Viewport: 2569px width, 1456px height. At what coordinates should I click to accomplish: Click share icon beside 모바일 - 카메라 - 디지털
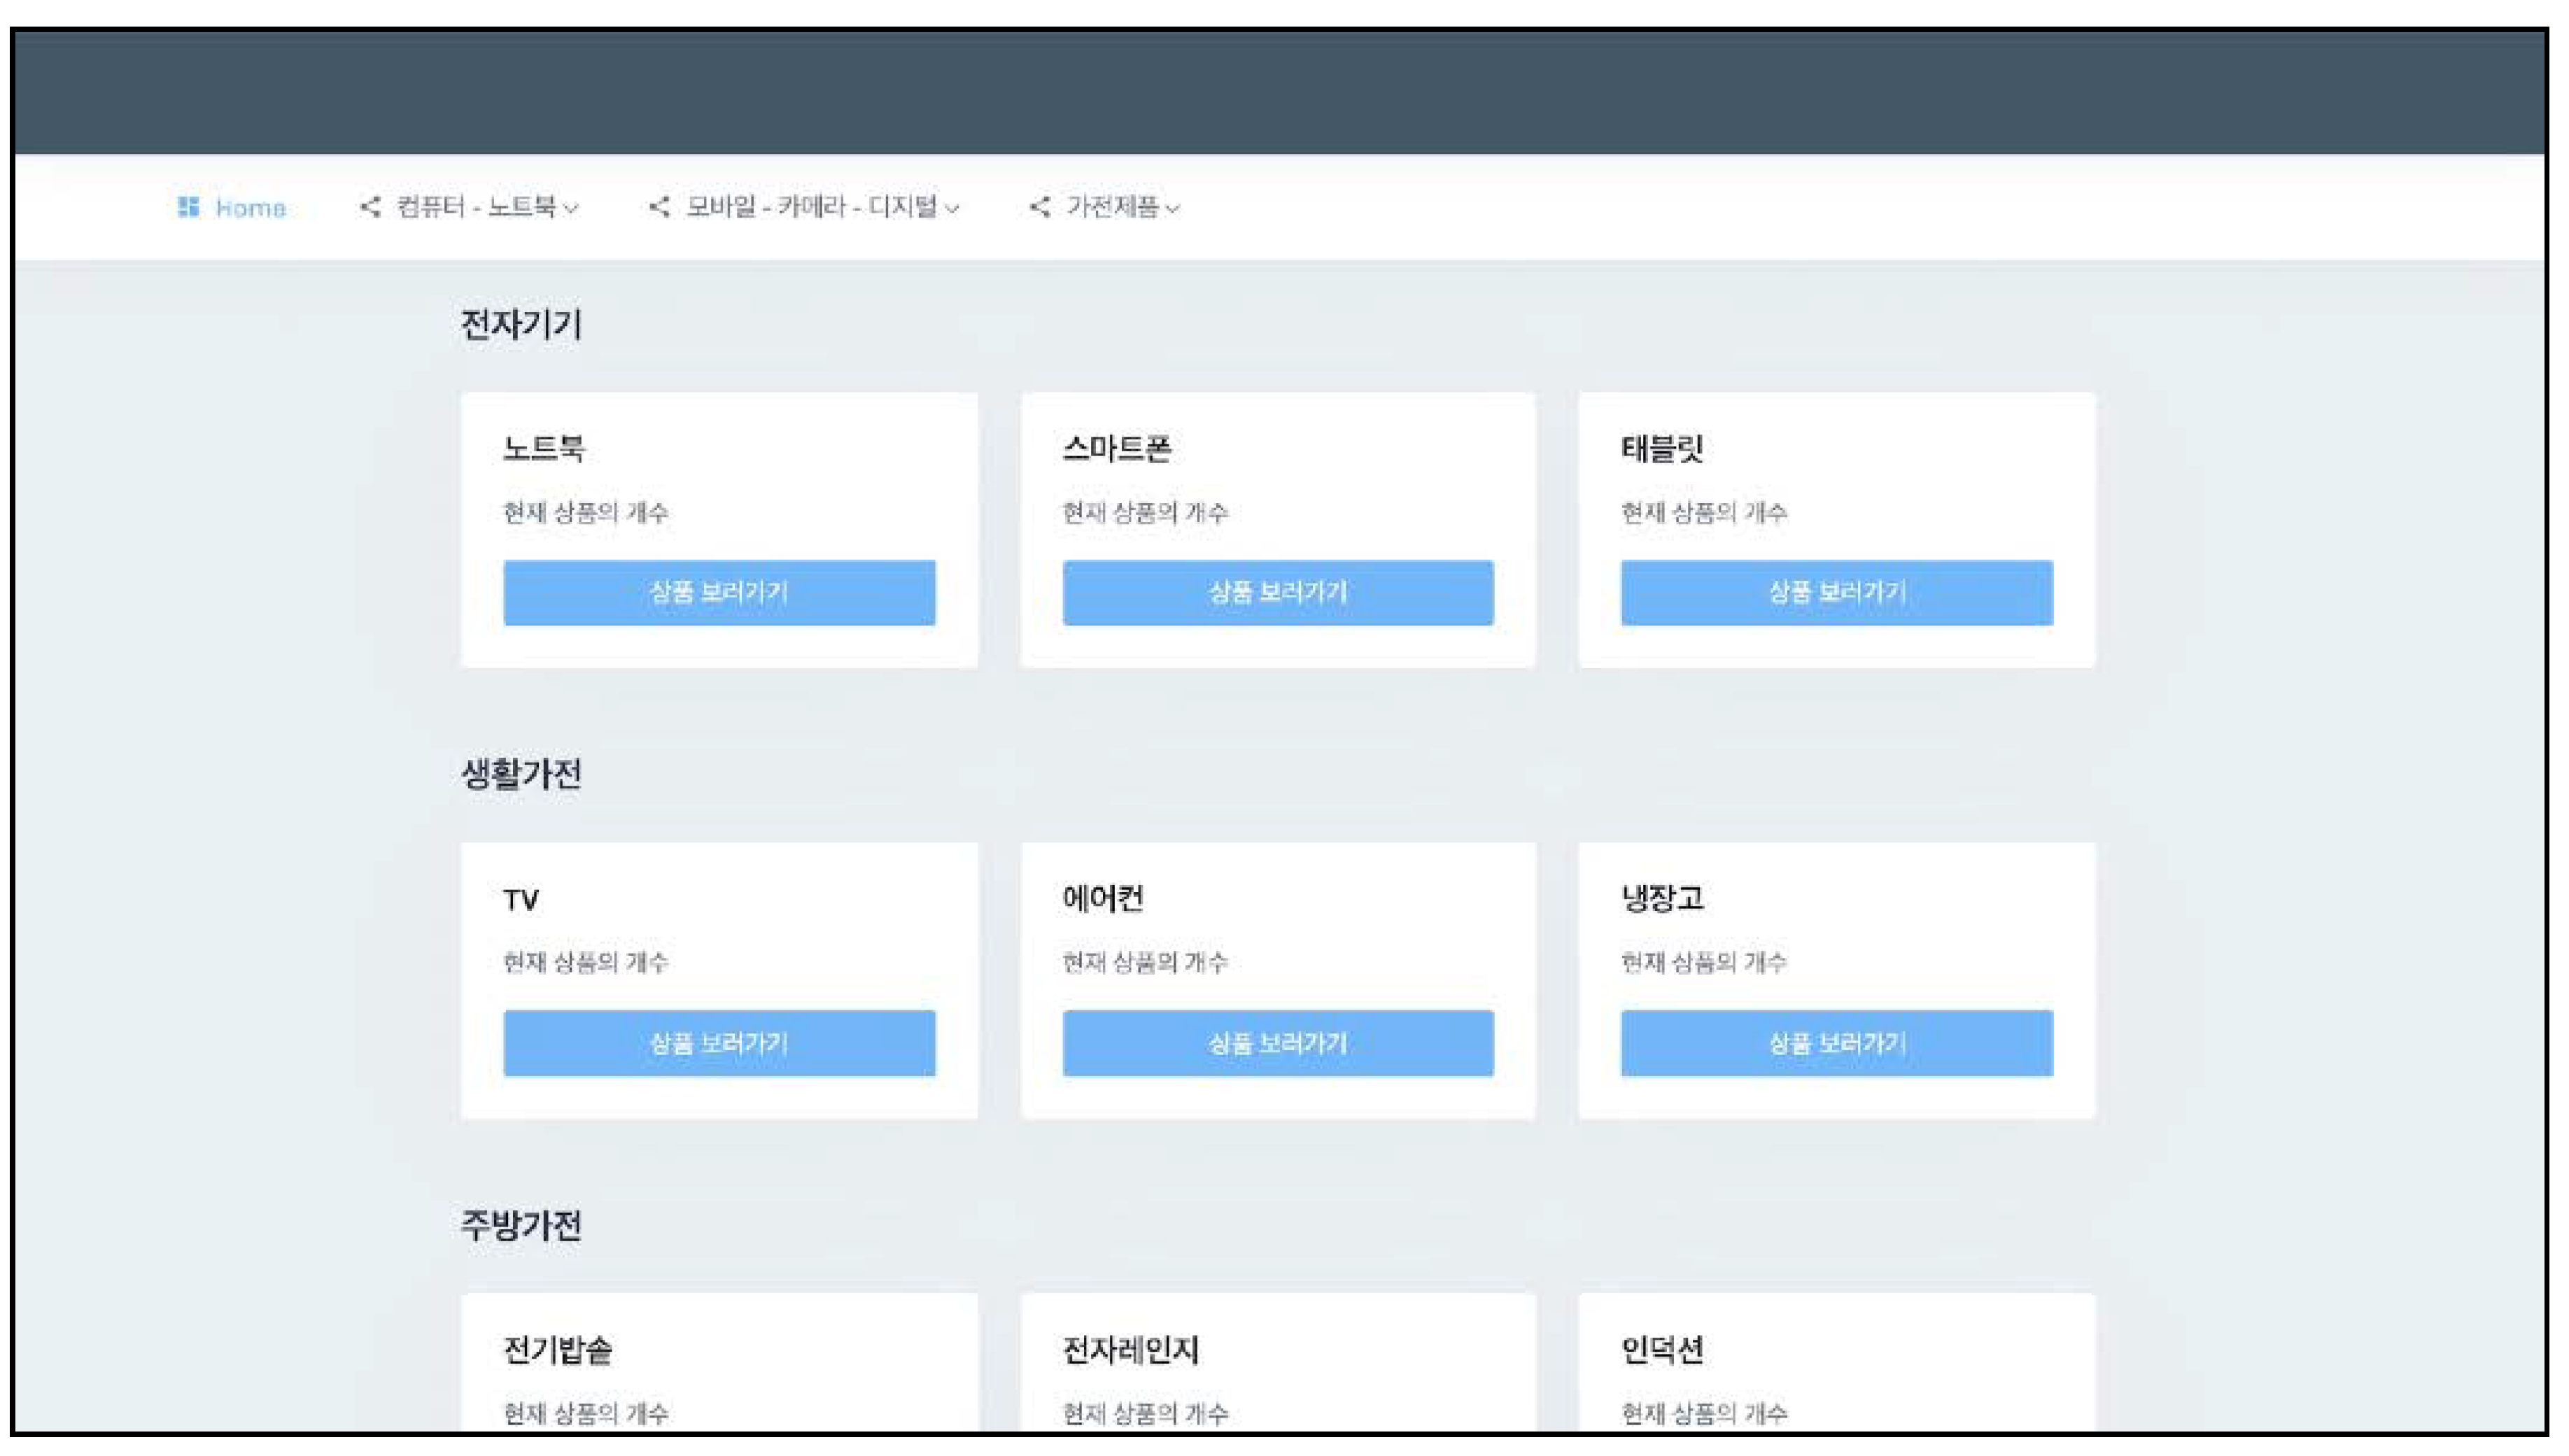[659, 207]
